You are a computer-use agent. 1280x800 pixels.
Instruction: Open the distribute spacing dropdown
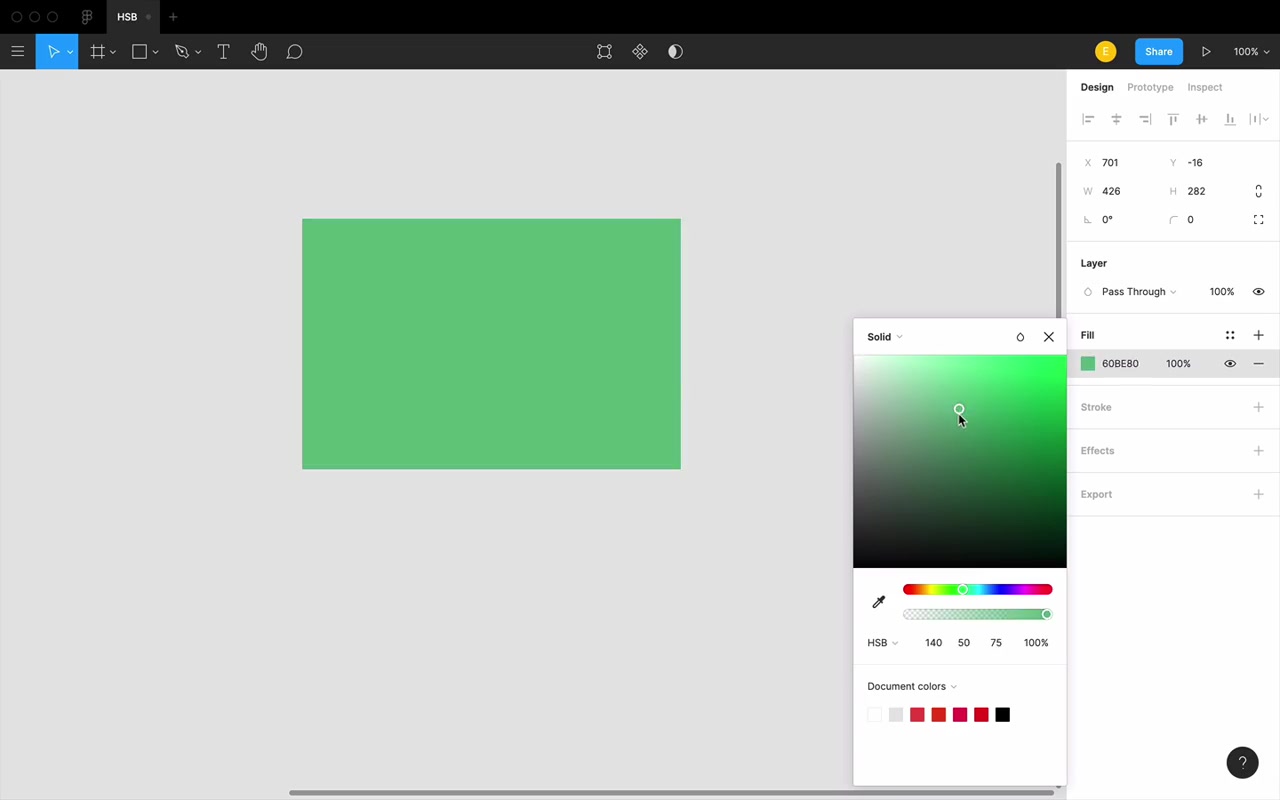tap(1259, 119)
